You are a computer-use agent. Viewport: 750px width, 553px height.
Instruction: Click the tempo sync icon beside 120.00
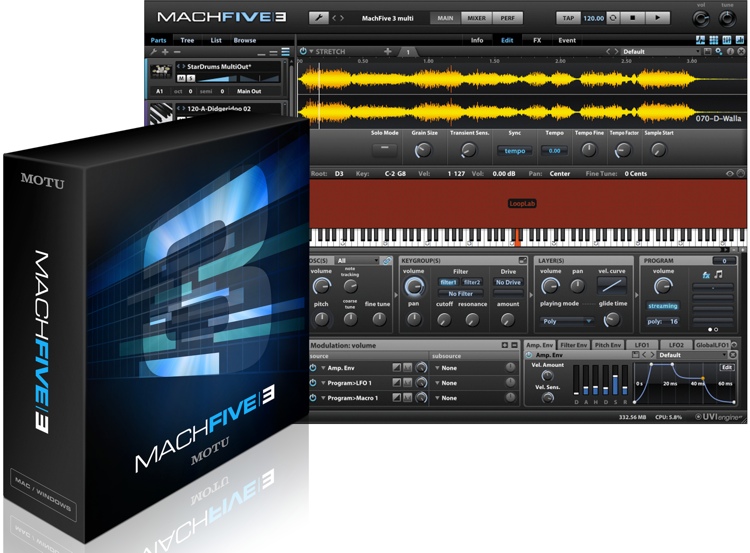point(613,18)
